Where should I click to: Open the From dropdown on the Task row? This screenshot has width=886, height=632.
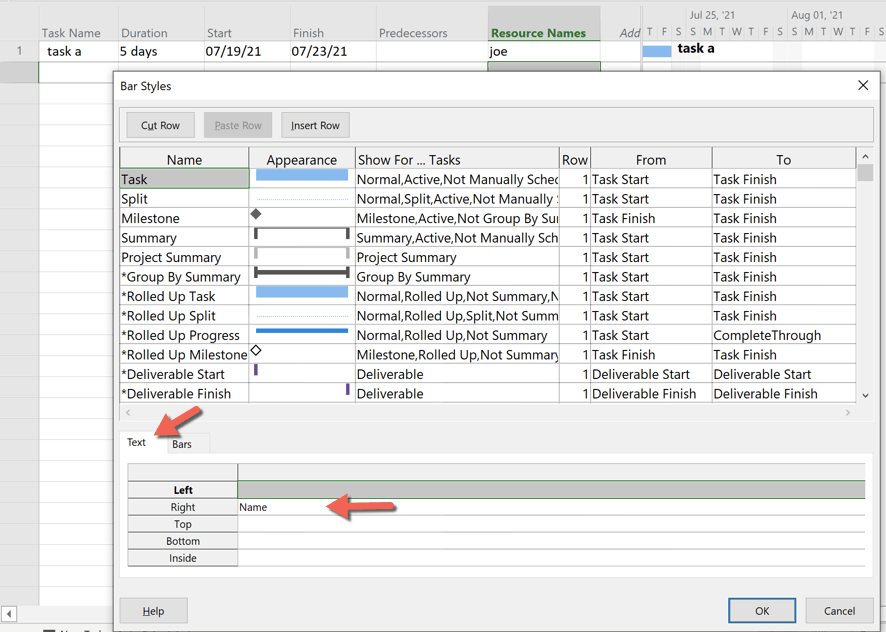pyautogui.click(x=651, y=179)
